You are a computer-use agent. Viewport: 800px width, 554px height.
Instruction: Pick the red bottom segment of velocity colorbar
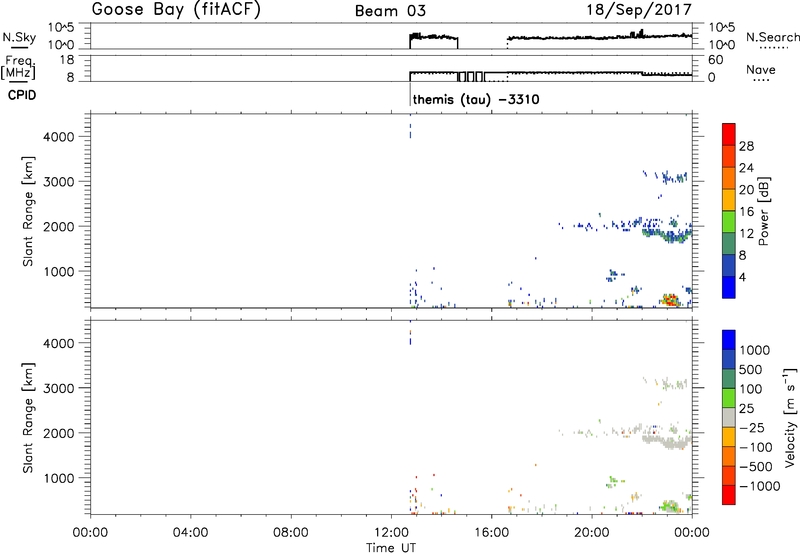pyautogui.click(x=729, y=494)
